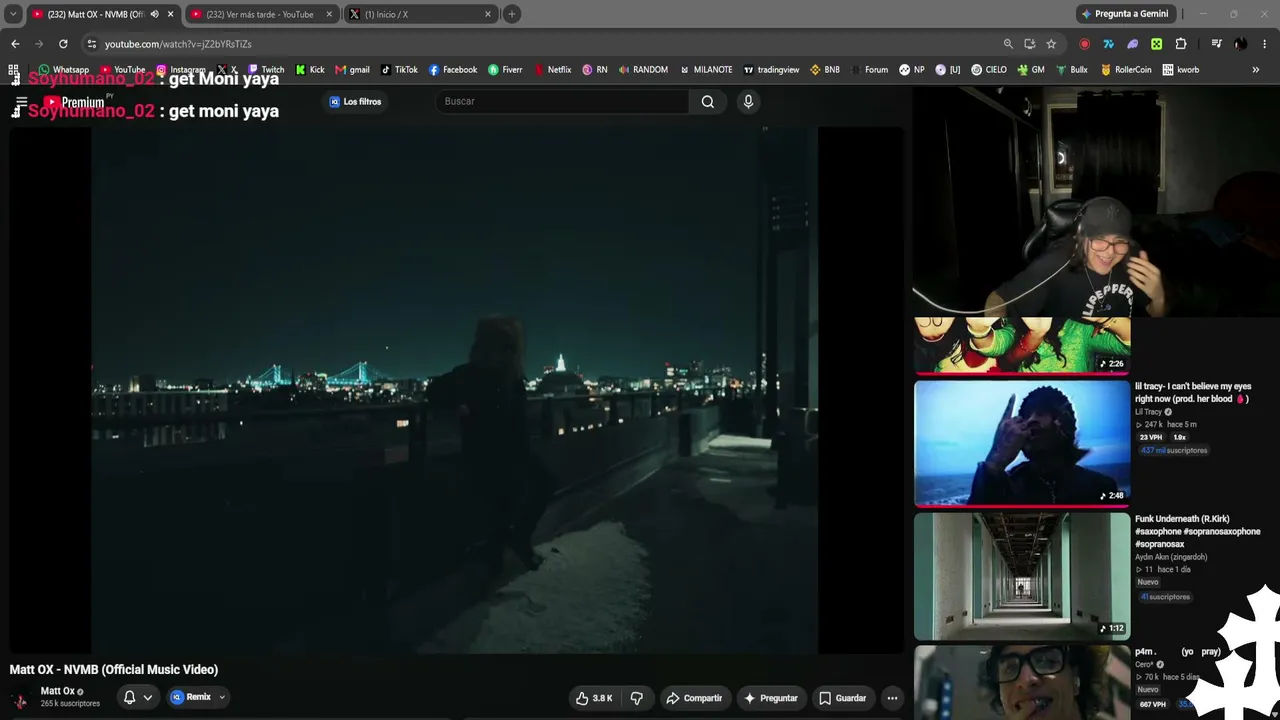Open the media controls icon in toolbar
The height and width of the screenshot is (720, 1280).
tap(1216, 44)
